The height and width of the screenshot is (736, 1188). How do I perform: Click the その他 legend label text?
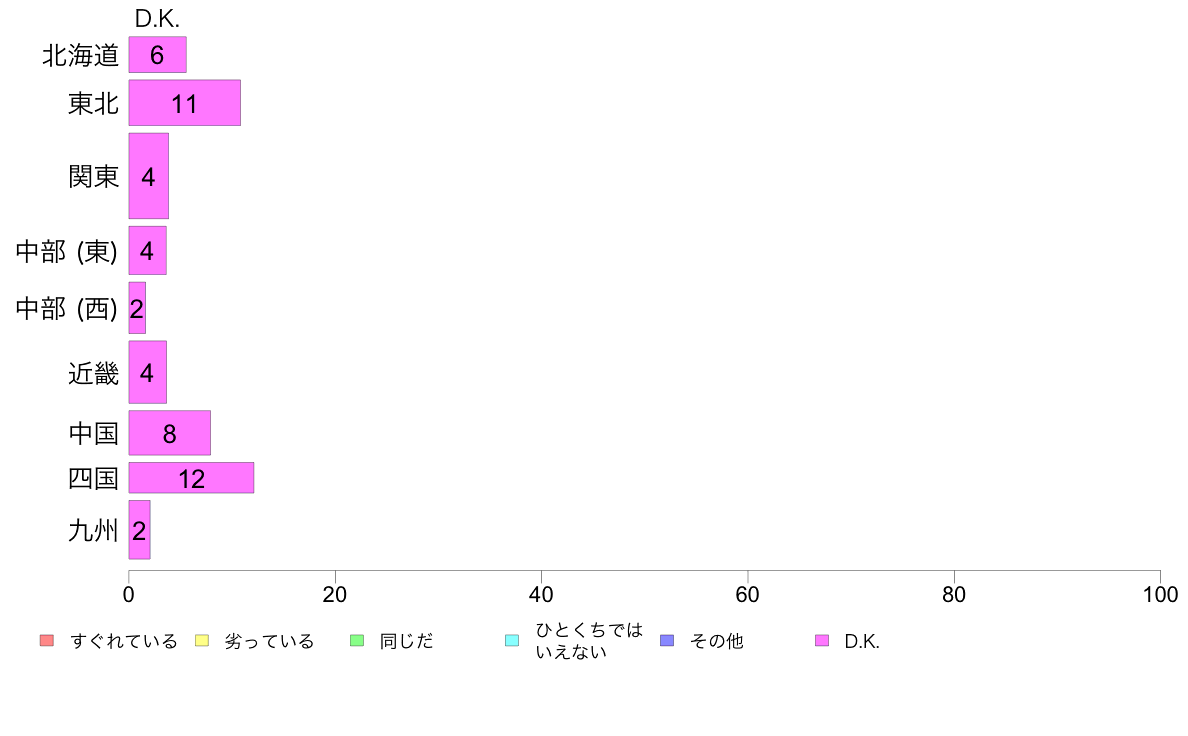click(717, 641)
